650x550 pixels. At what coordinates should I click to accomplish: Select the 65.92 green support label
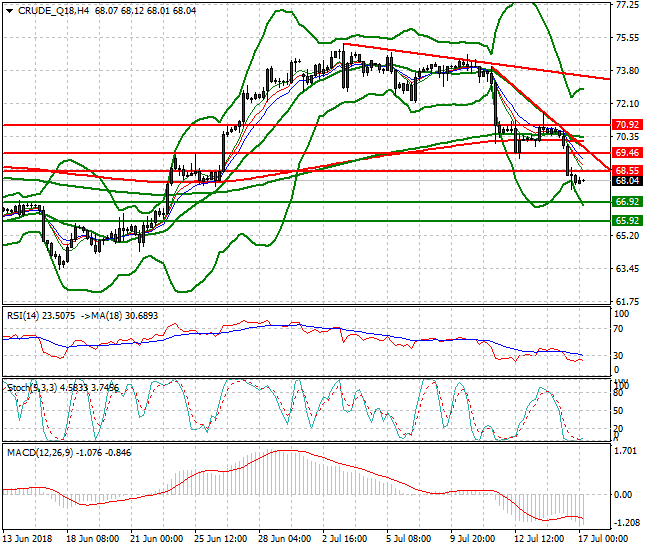pos(627,221)
